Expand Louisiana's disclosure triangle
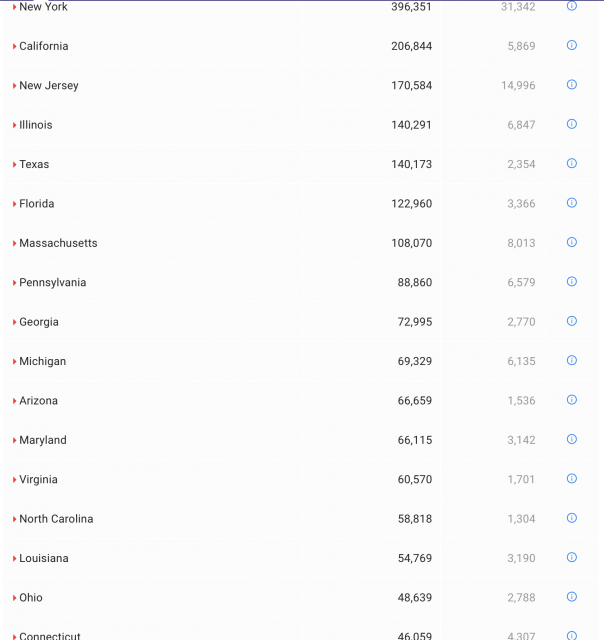Viewport: 604px width, 640px height. point(14,559)
